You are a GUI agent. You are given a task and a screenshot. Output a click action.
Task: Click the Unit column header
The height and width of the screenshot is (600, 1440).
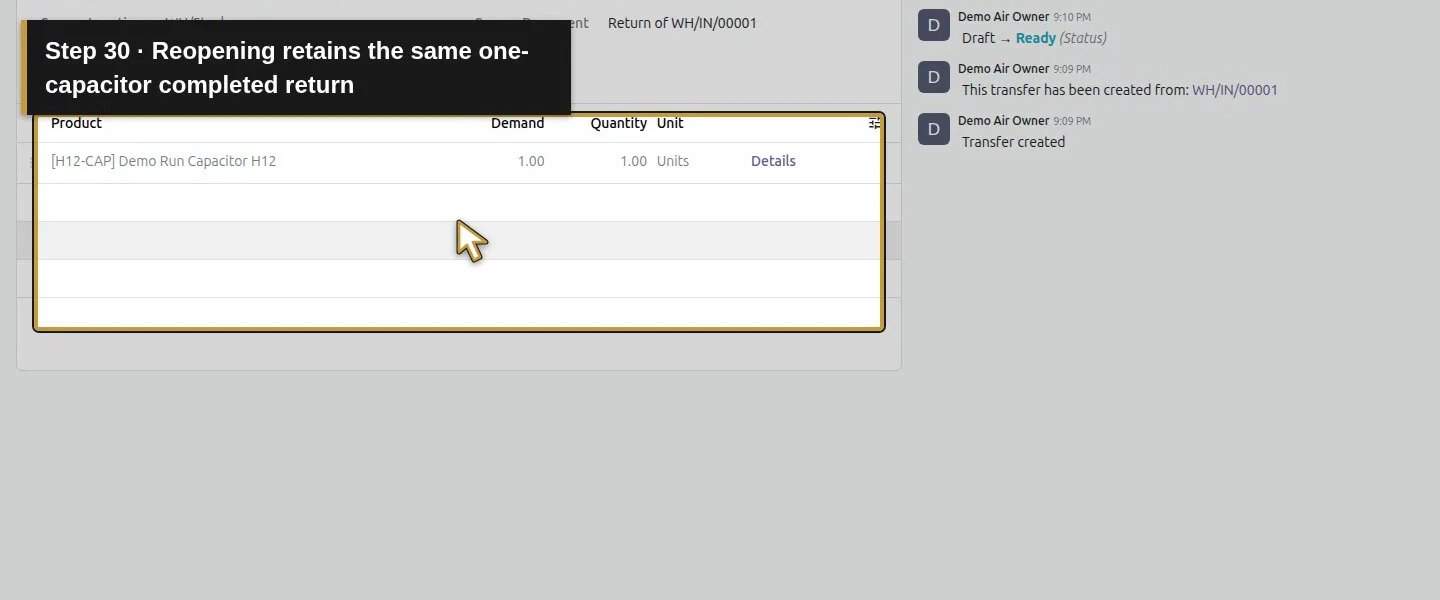pos(670,123)
